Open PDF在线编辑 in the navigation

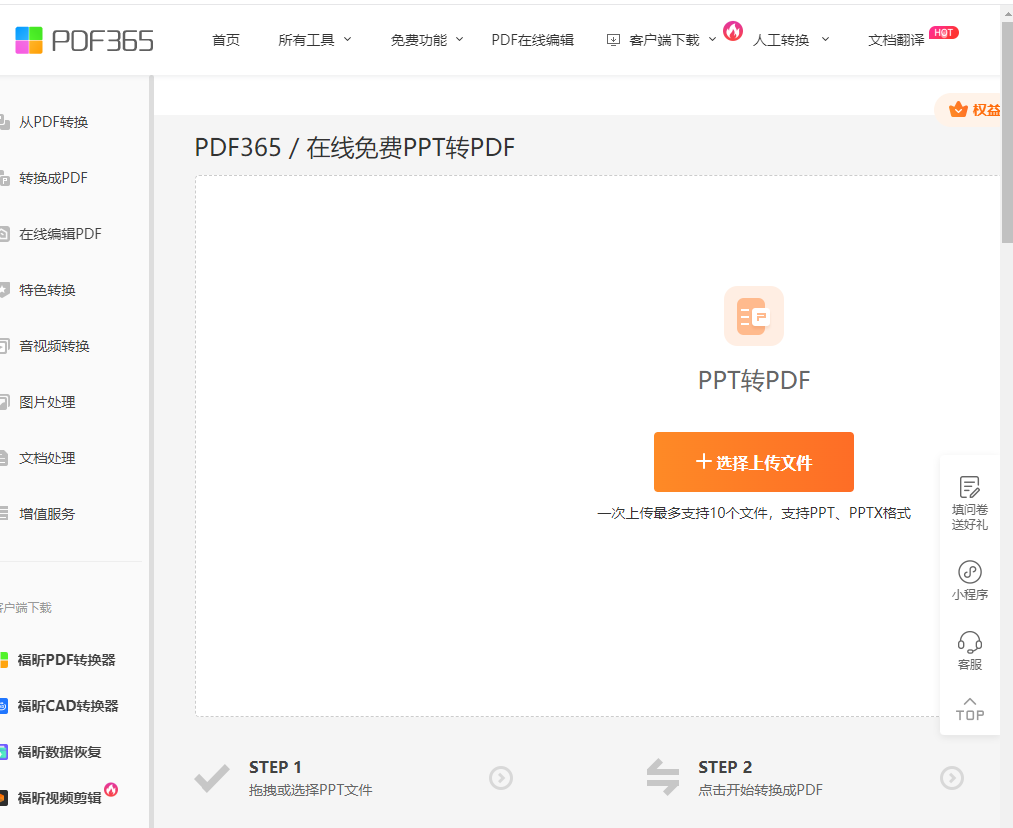(532, 40)
